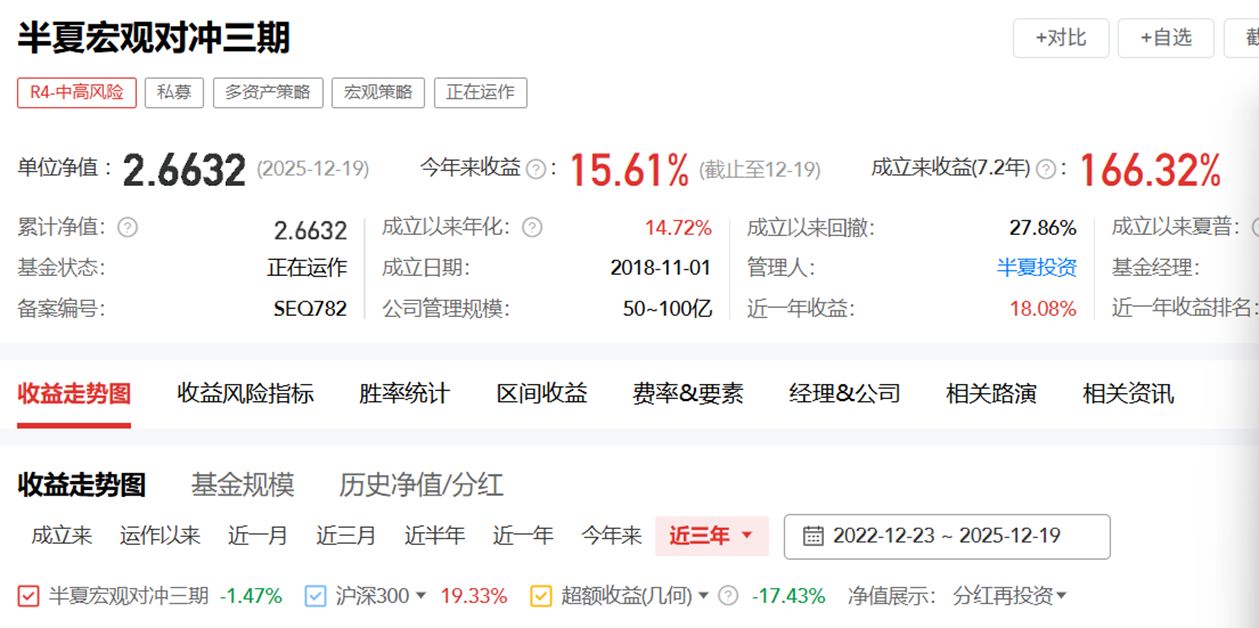
Task: Switch to the 收益风险指标 tab
Action: pos(245,394)
